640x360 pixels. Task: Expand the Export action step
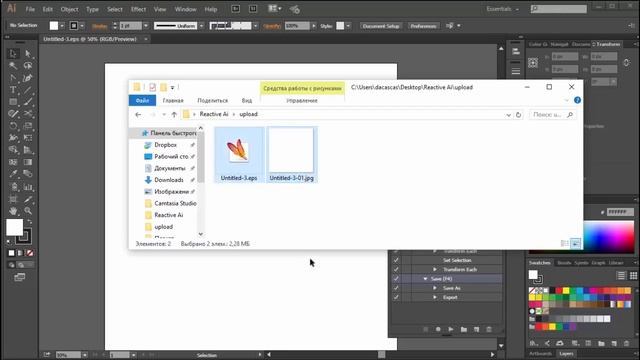pos(435,298)
